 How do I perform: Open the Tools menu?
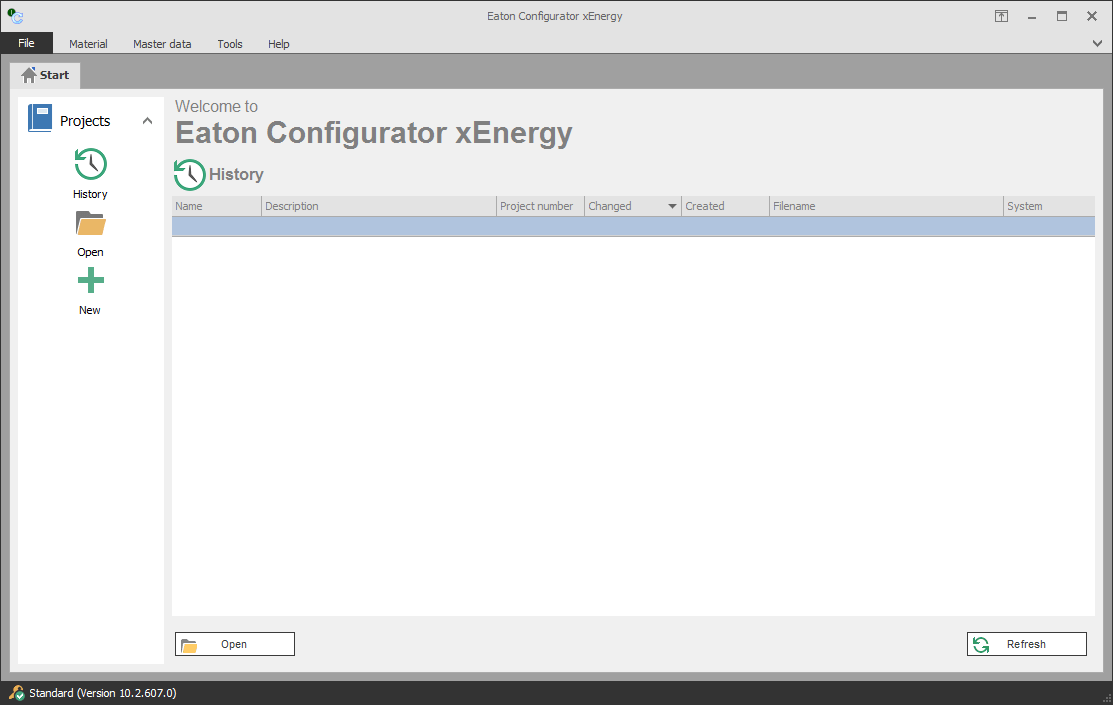tap(230, 43)
